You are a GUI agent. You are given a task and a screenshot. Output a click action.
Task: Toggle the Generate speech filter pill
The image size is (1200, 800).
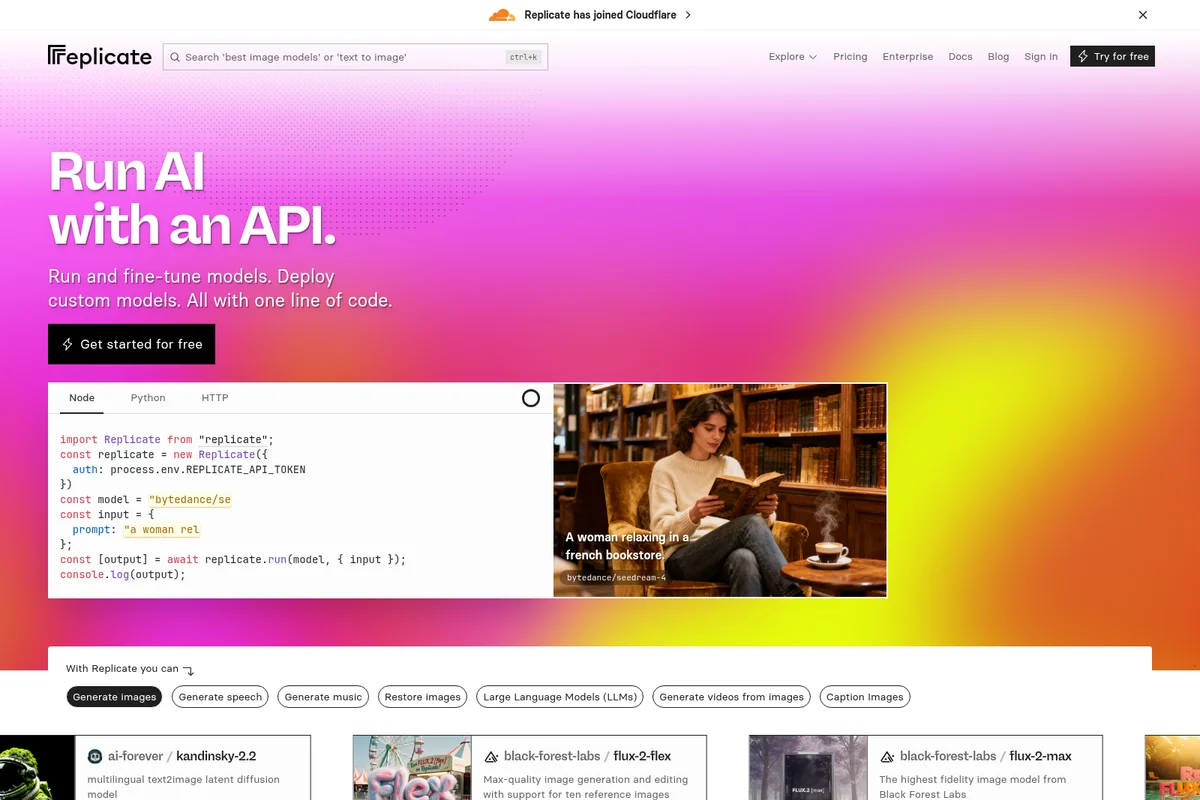pyautogui.click(x=220, y=697)
